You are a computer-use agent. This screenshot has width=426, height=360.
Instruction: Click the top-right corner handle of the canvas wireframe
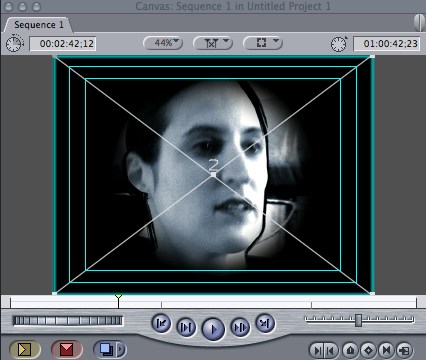click(x=372, y=57)
